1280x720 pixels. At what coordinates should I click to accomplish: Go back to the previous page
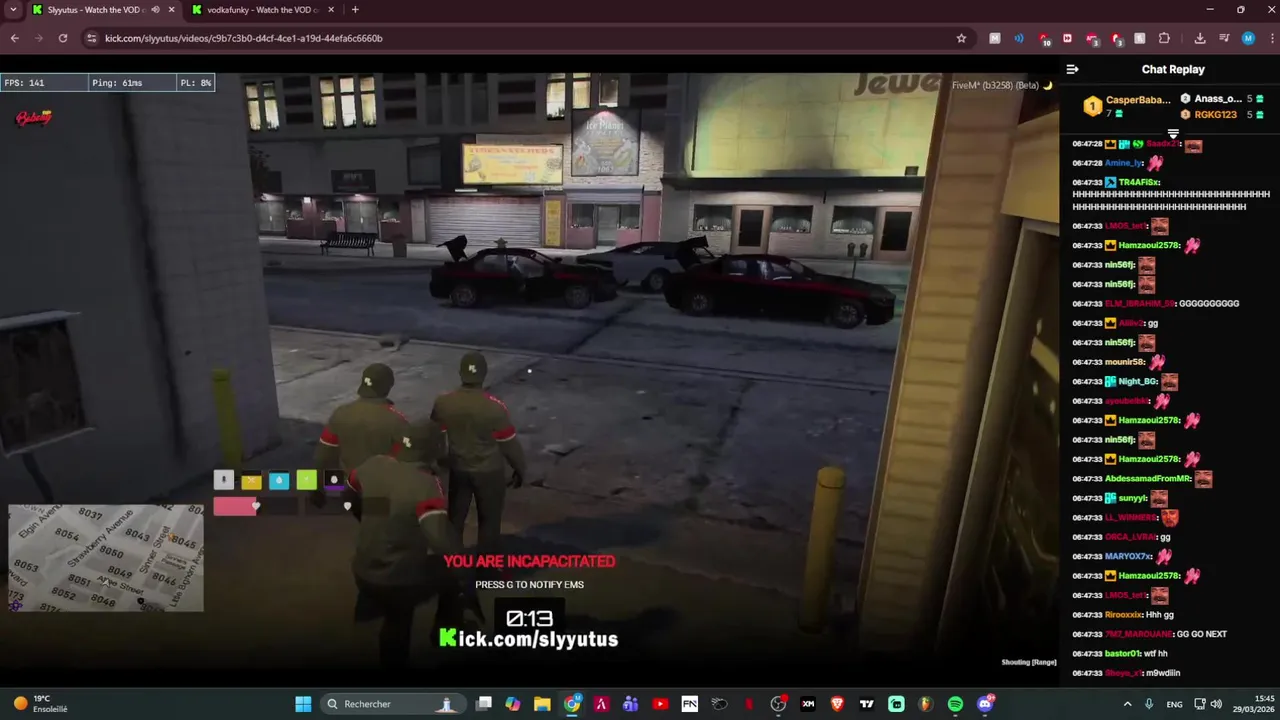coord(14,38)
